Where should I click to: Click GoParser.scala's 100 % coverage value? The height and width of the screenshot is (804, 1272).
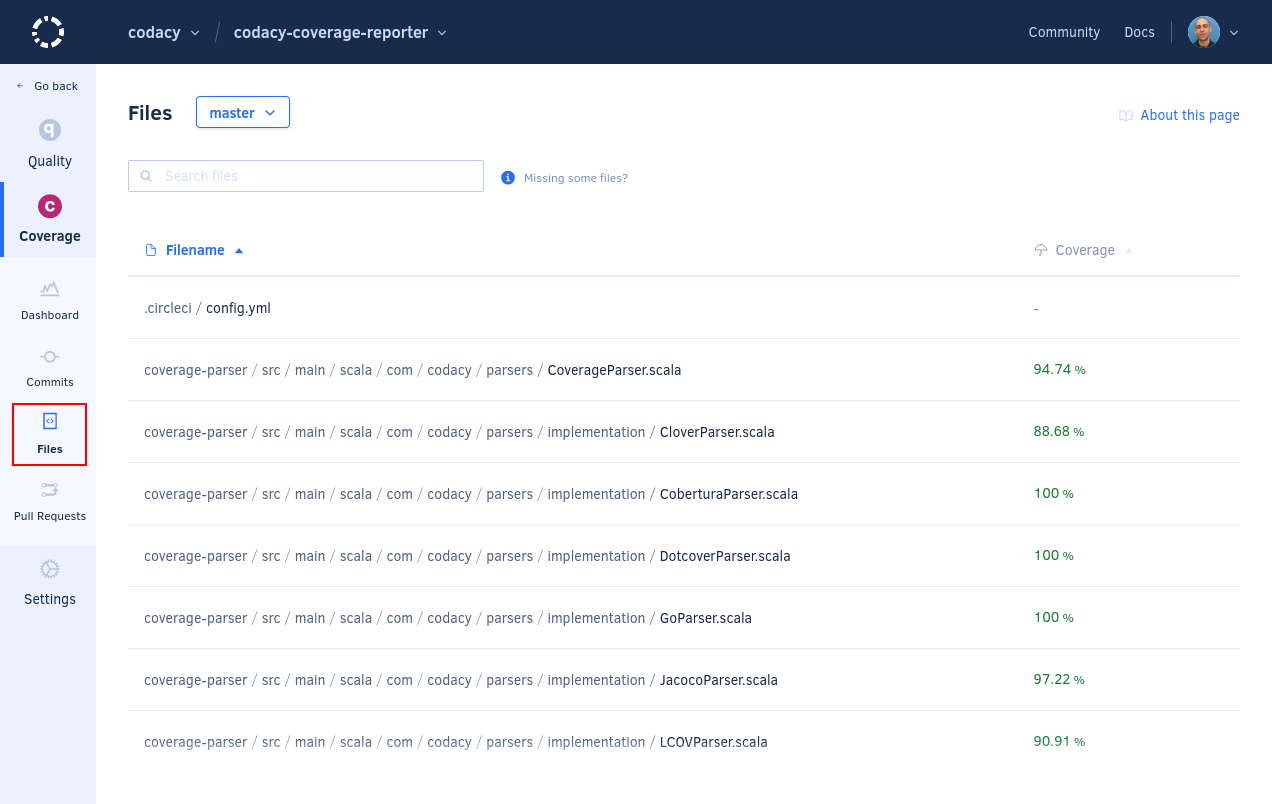tap(1054, 618)
